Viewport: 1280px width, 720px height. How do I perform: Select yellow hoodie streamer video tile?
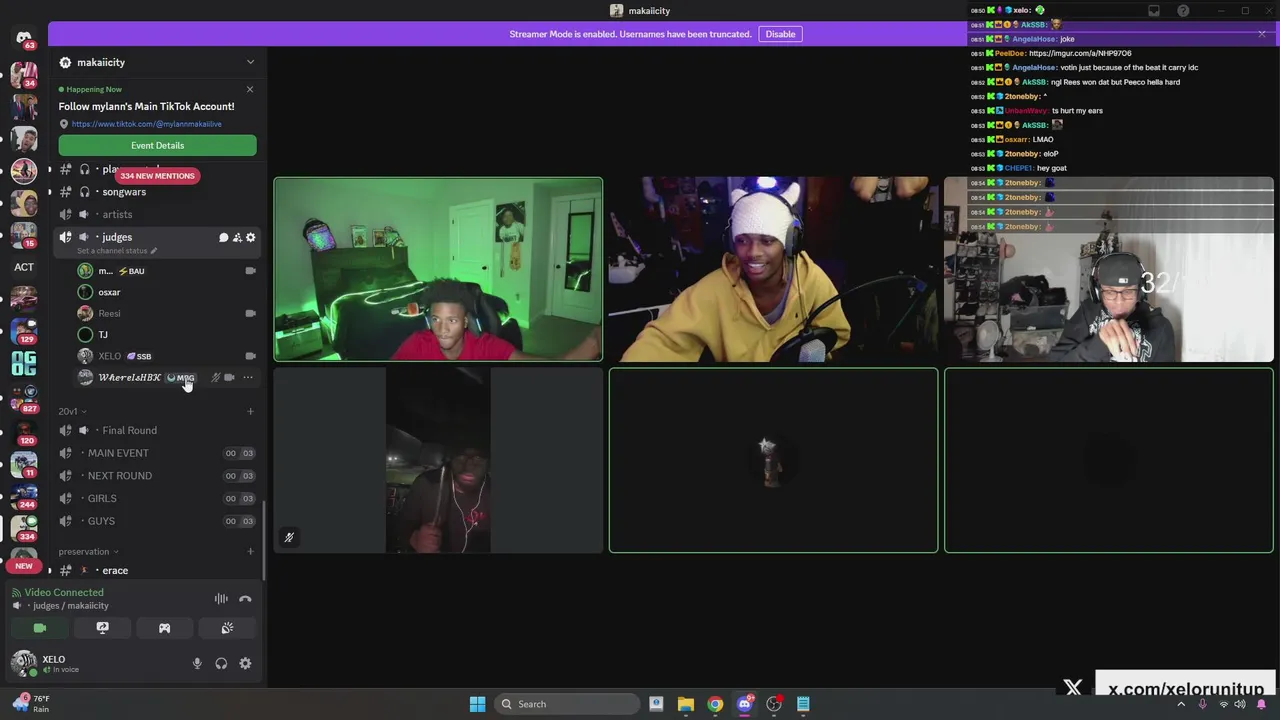pyautogui.click(x=773, y=269)
